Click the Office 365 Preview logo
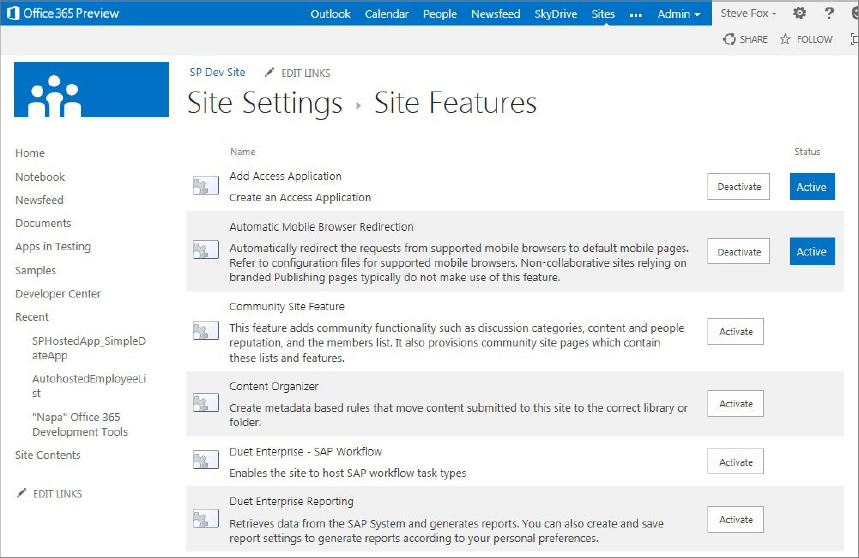 [x=63, y=13]
